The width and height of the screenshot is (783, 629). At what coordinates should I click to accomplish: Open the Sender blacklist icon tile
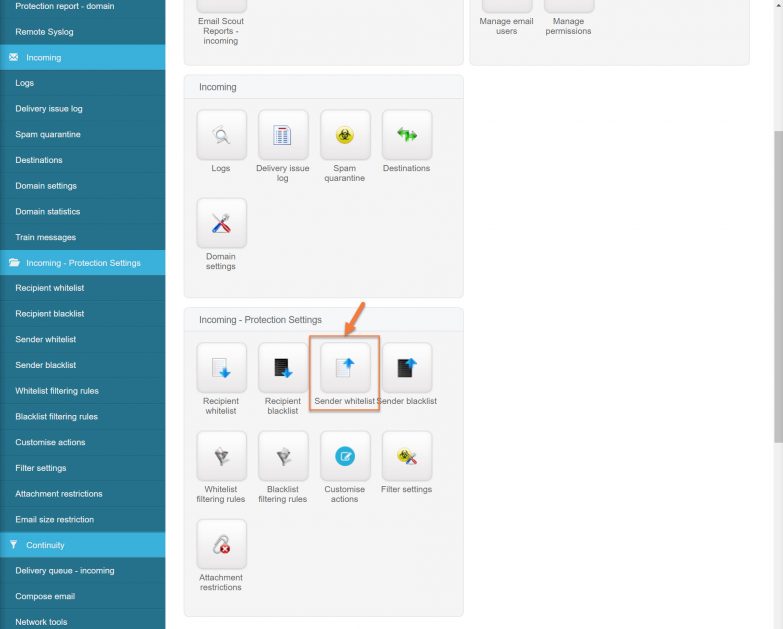407,368
